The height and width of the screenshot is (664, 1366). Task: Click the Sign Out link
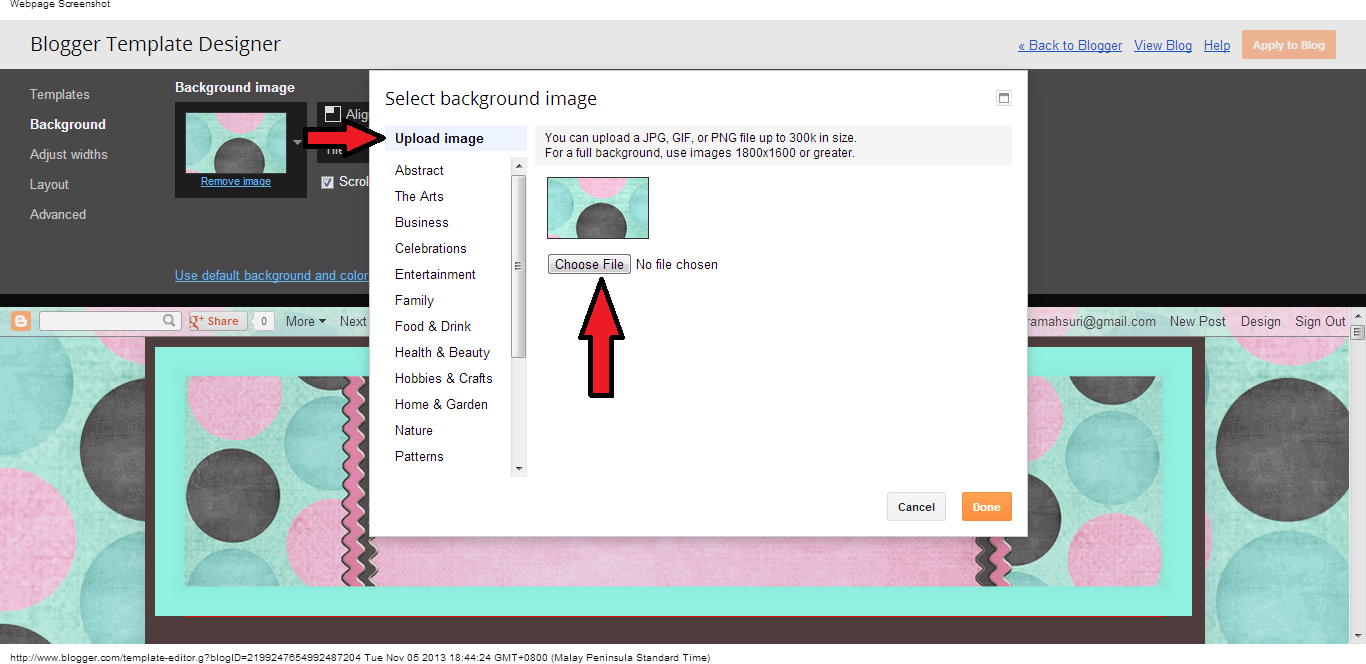click(1320, 321)
